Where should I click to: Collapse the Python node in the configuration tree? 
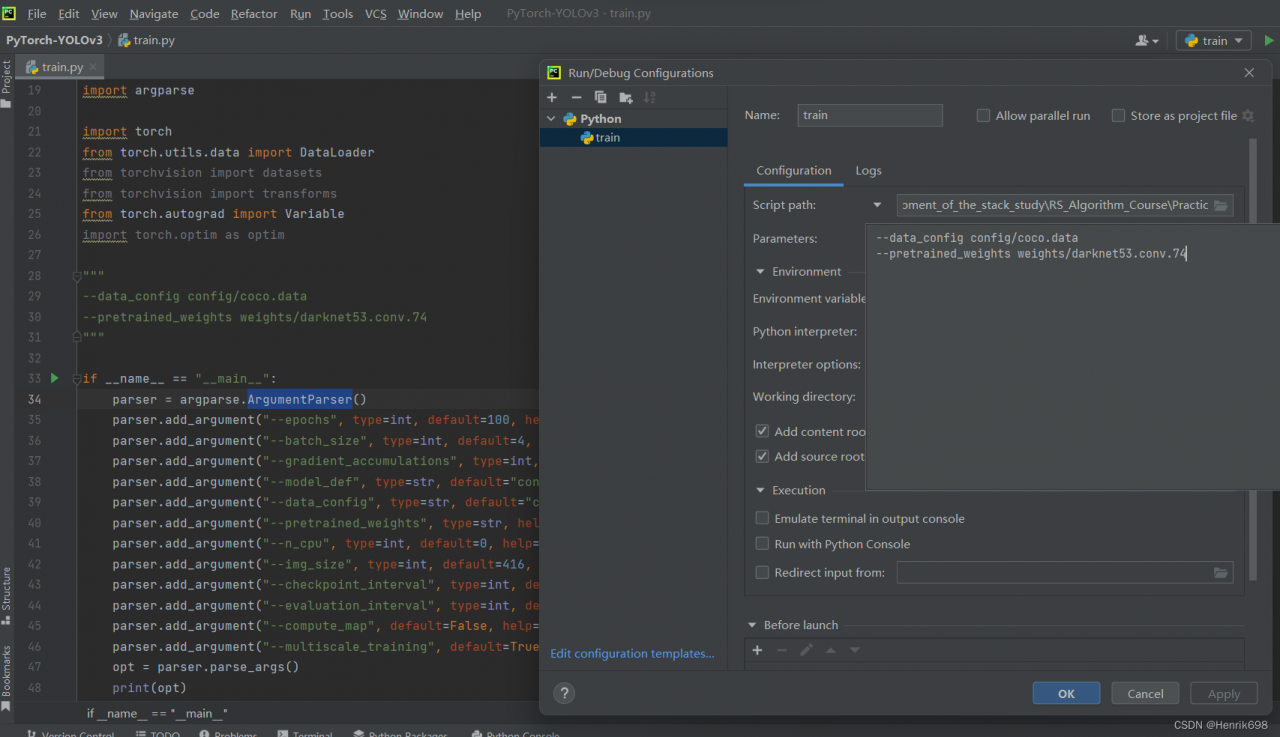551,119
